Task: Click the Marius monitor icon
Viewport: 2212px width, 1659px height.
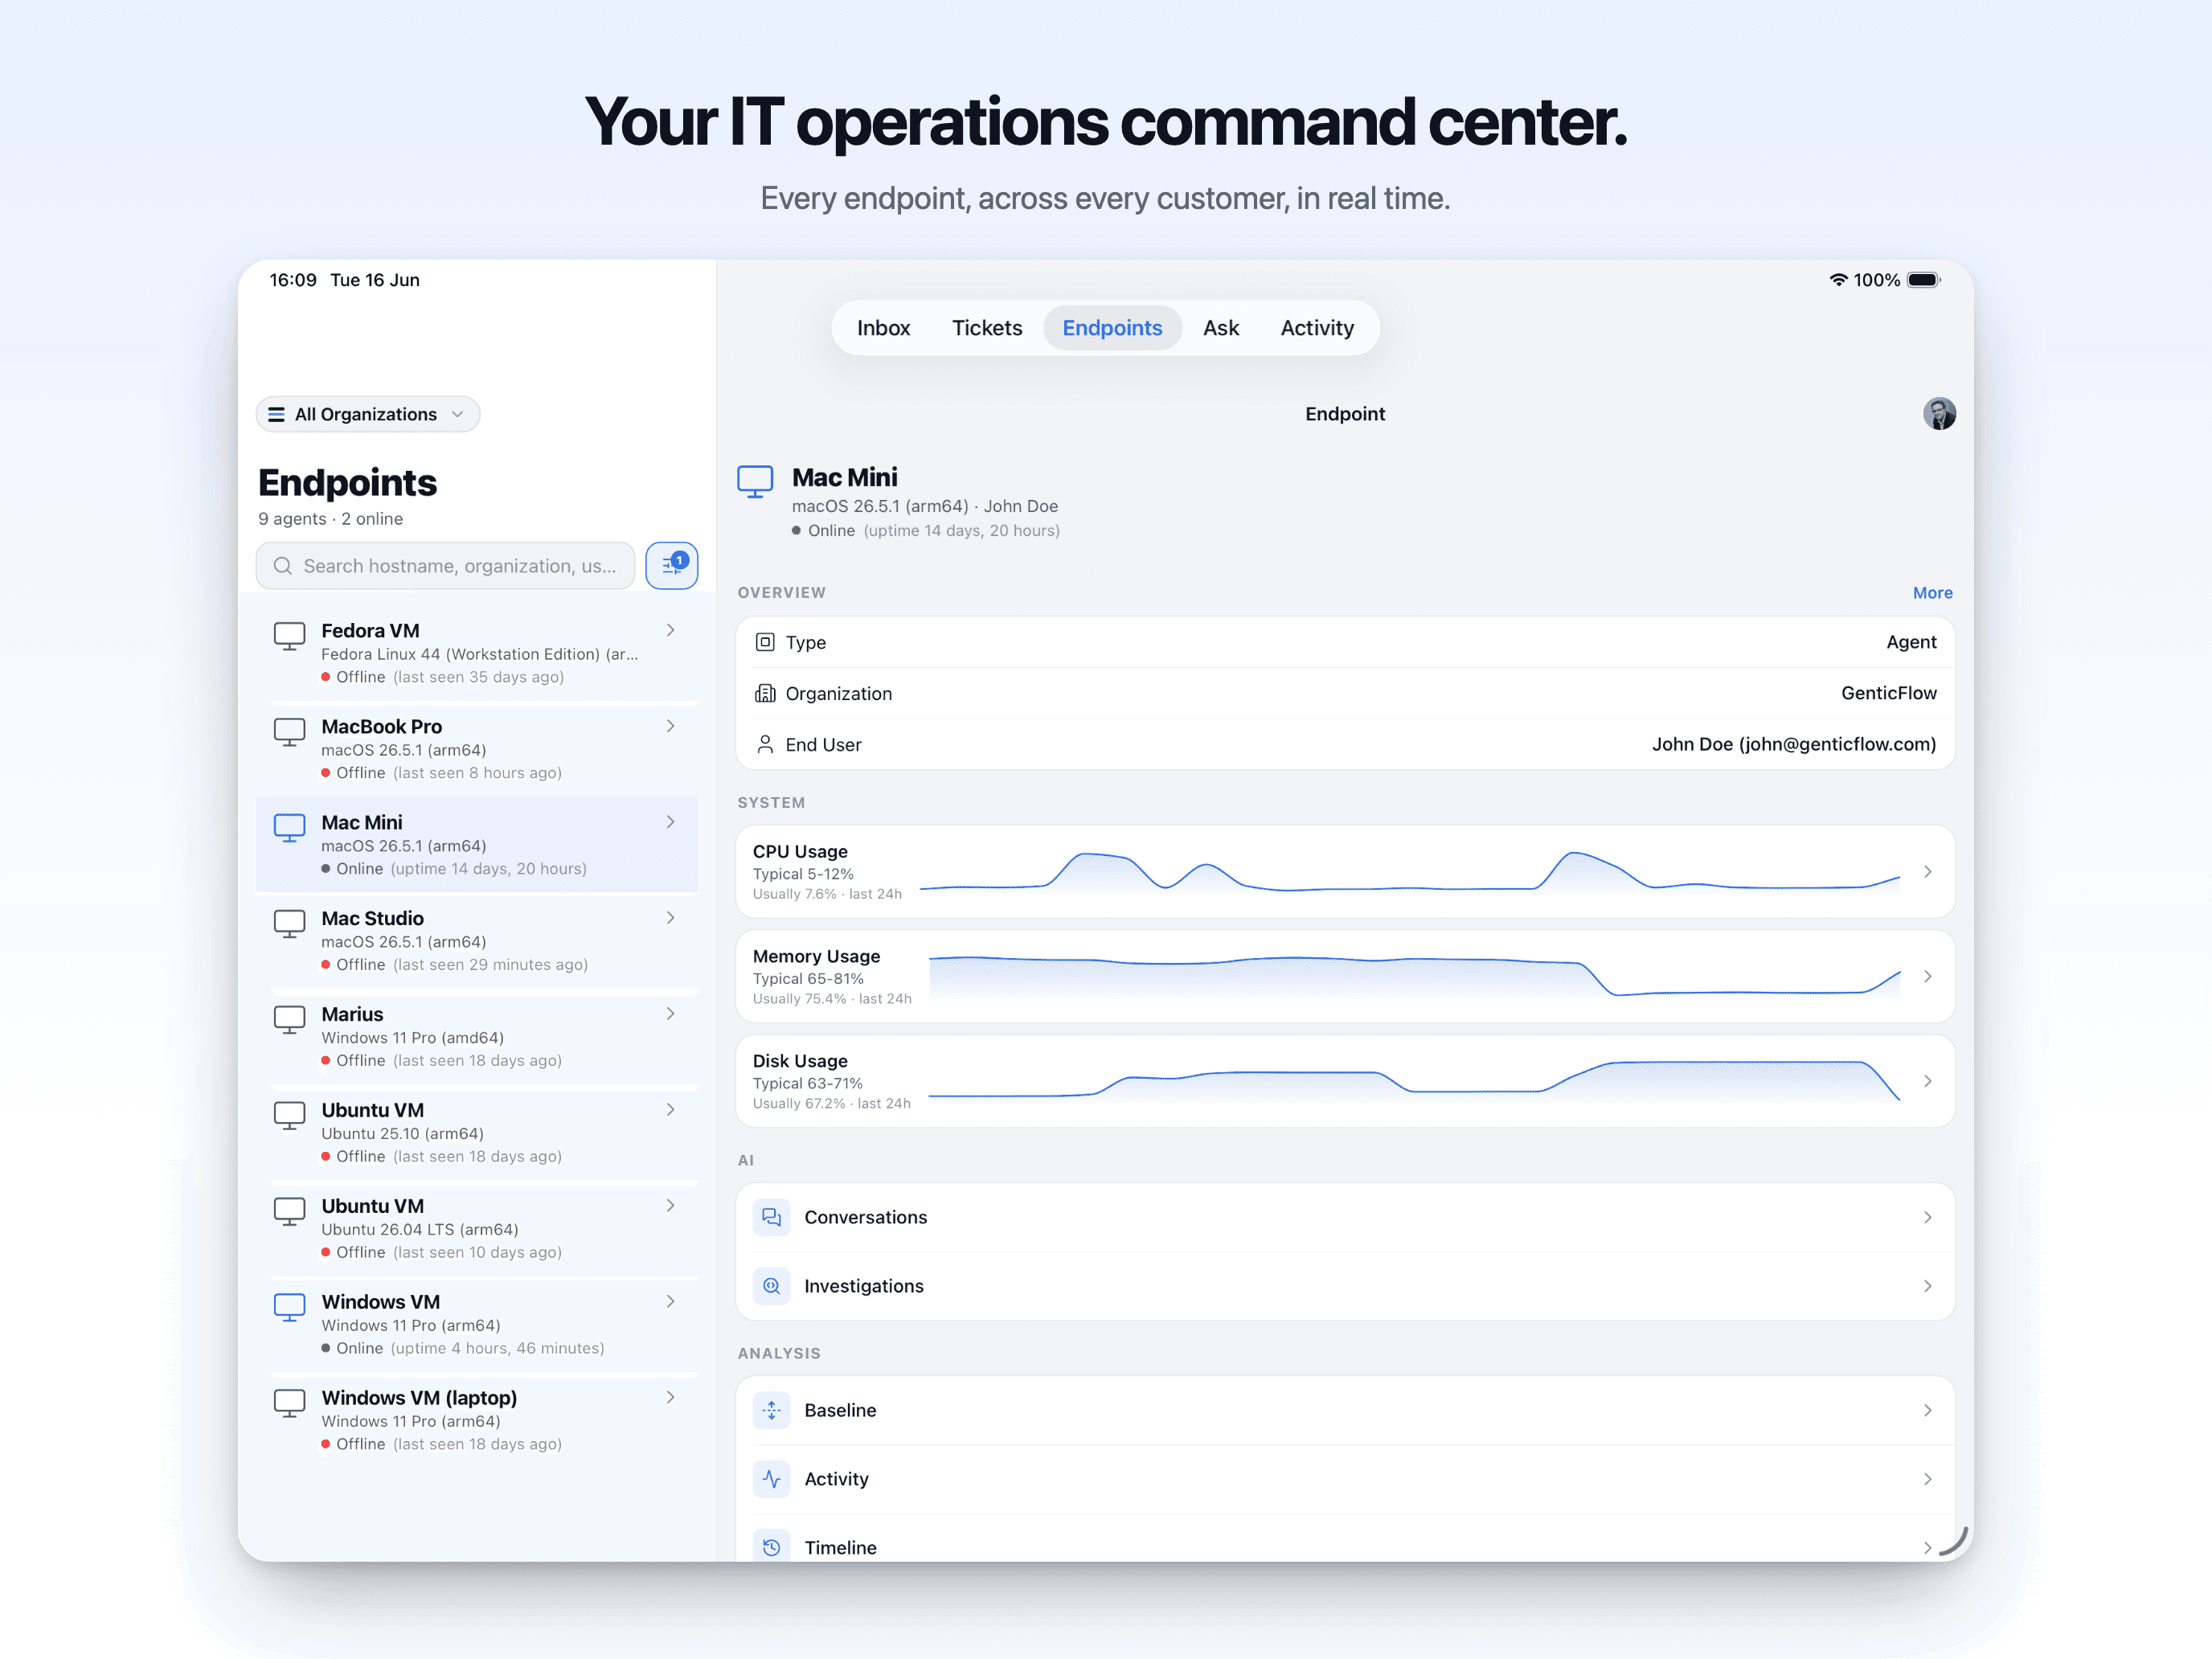Action: [289, 1020]
